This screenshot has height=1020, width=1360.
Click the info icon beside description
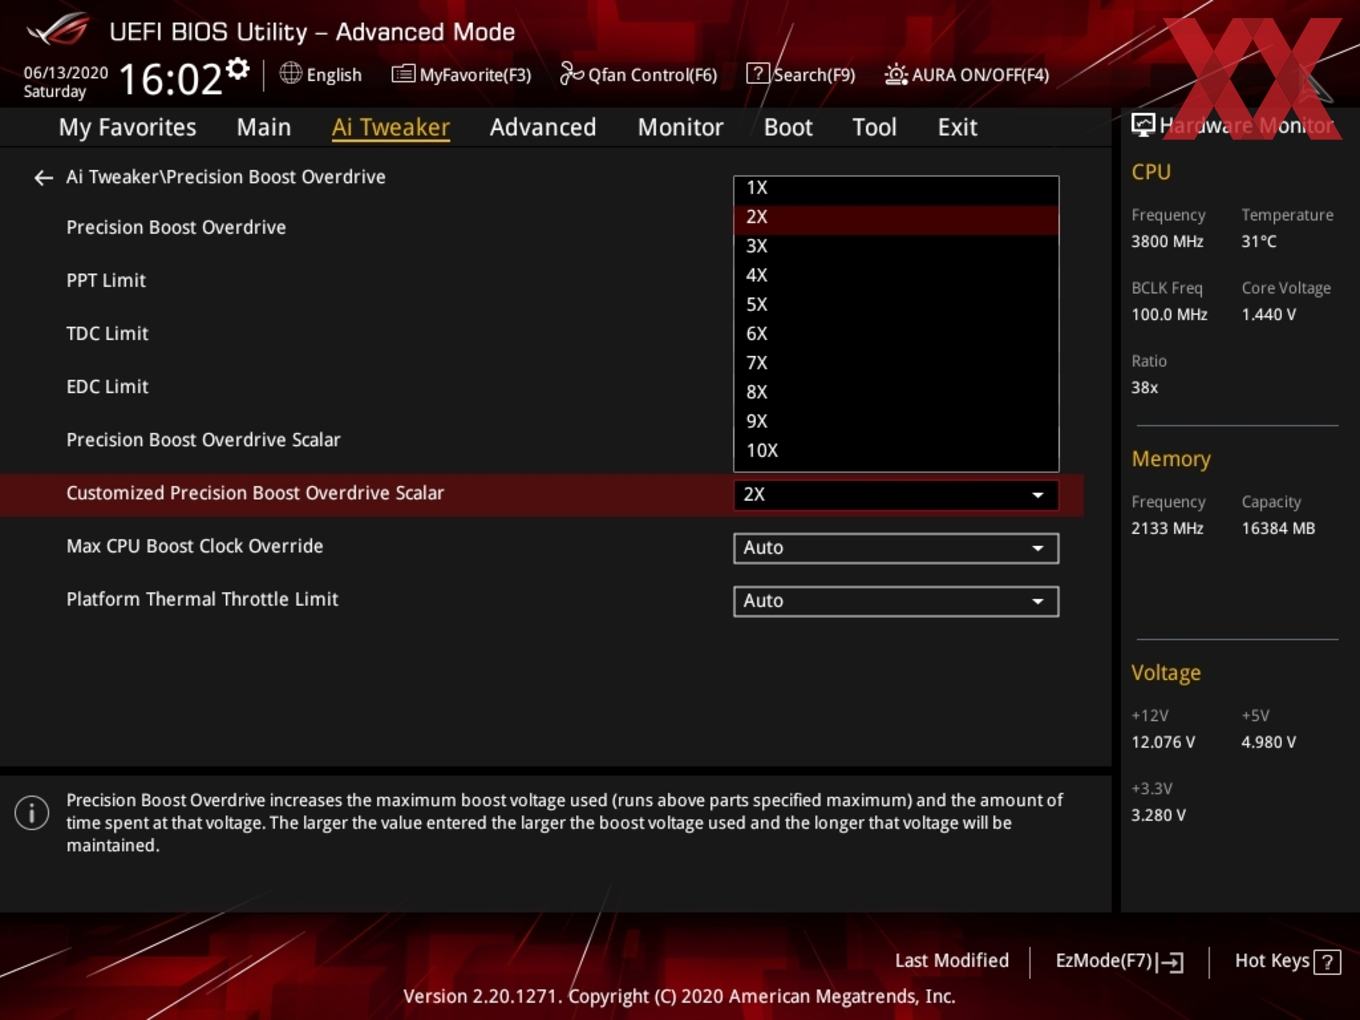32,812
